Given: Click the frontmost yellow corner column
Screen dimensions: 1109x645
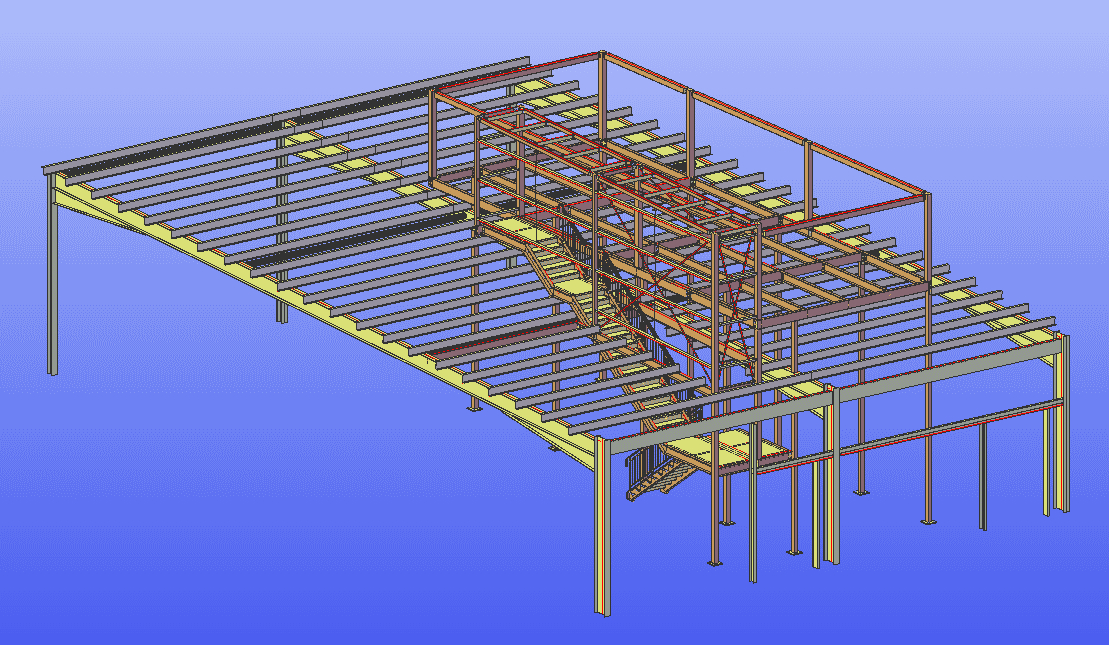Looking at the screenshot, I should (x=602, y=530).
